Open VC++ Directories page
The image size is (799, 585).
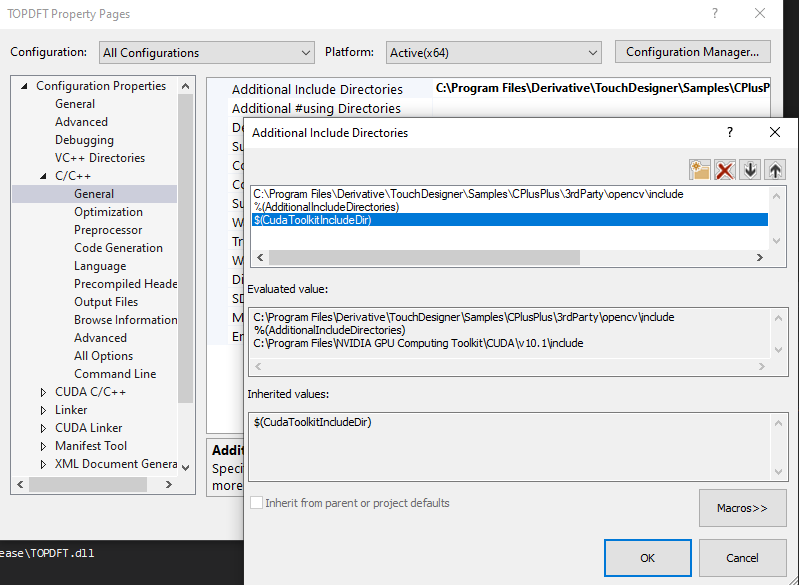100,158
